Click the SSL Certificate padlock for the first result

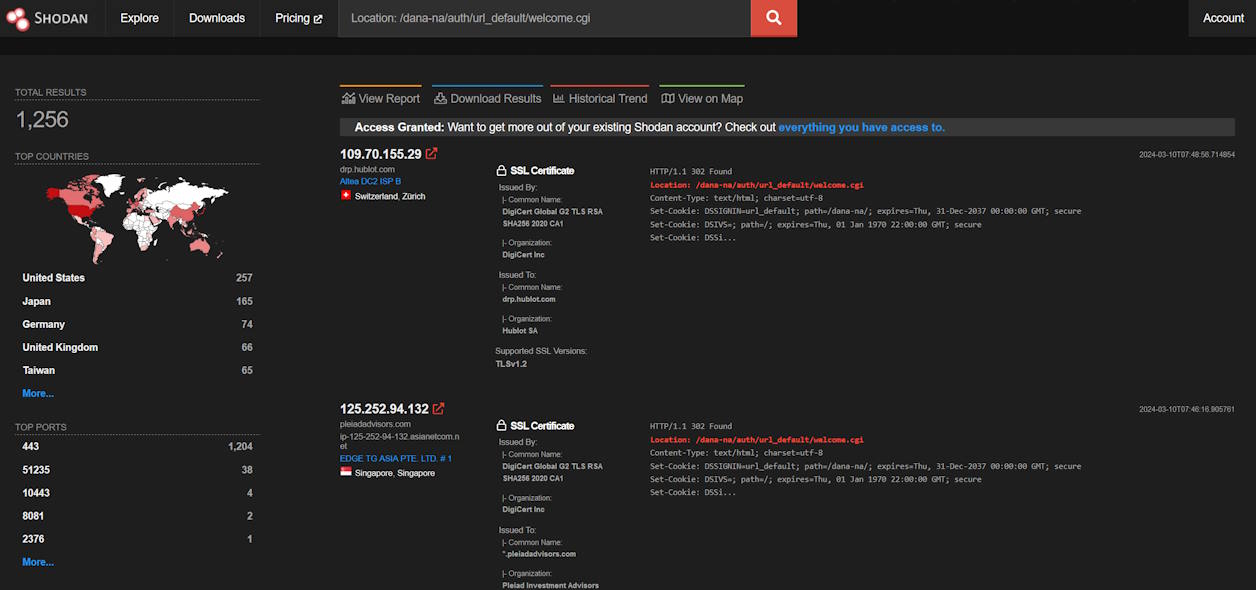[501, 170]
